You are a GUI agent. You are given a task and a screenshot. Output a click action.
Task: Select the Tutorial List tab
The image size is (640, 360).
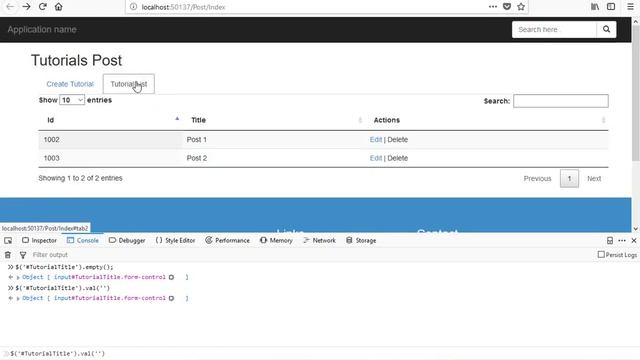coord(129,84)
